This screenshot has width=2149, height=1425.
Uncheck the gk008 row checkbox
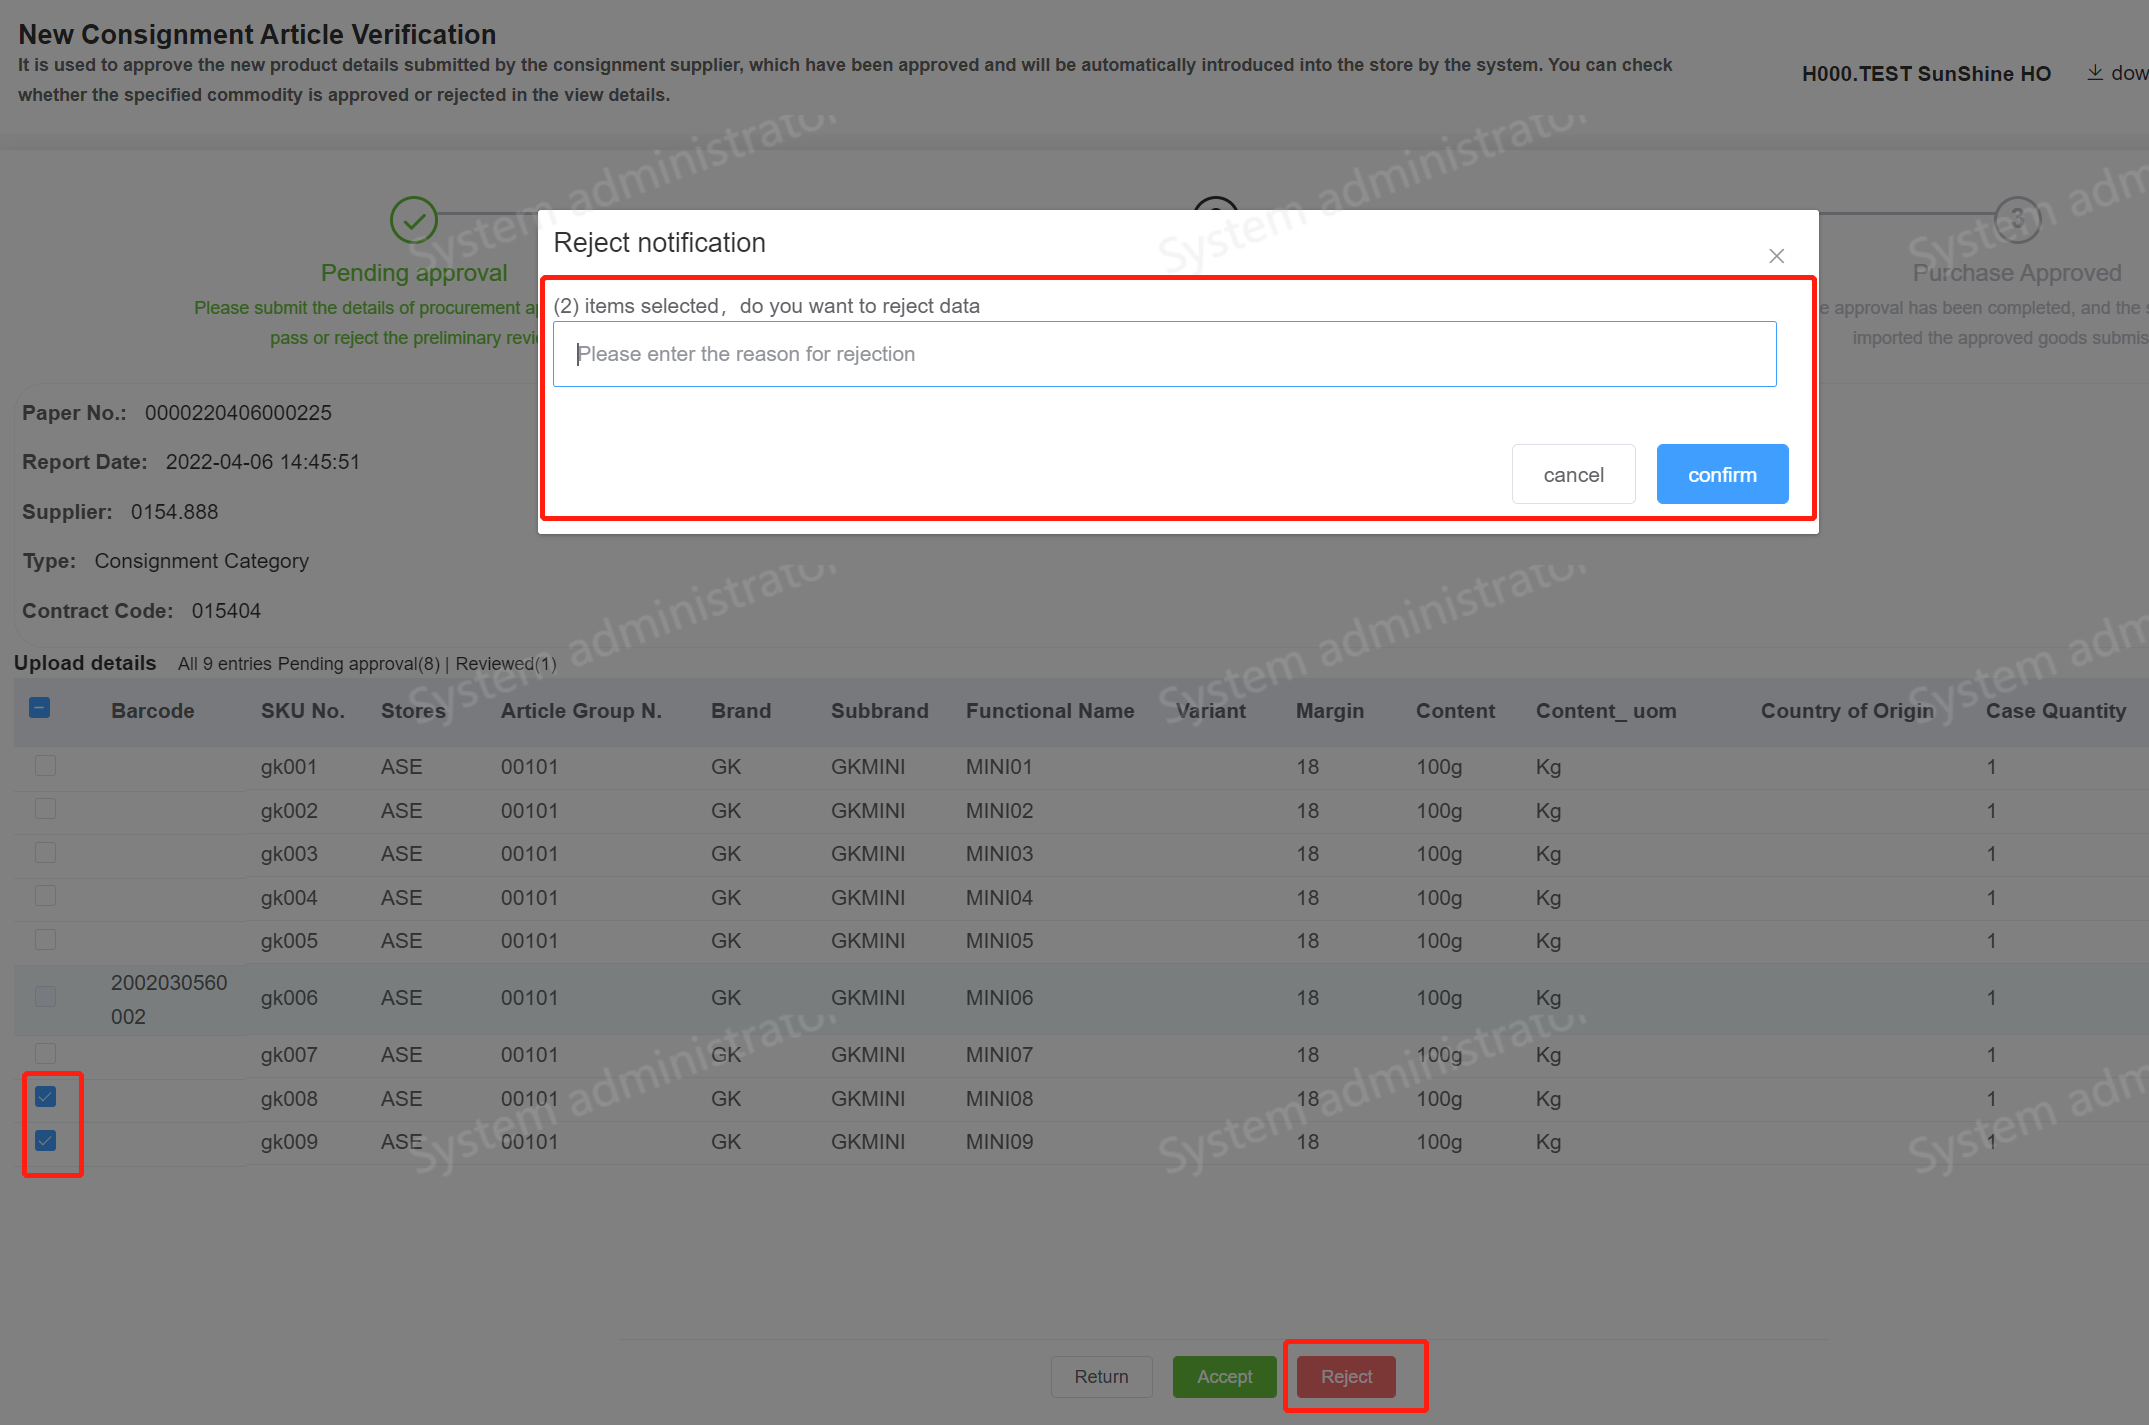(46, 1097)
